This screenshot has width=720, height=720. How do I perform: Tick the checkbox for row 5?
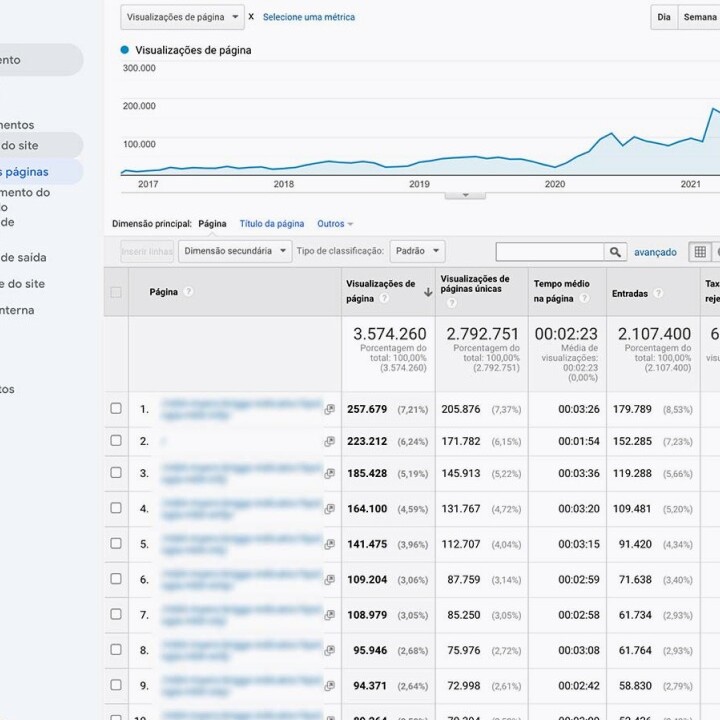coord(116,543)
